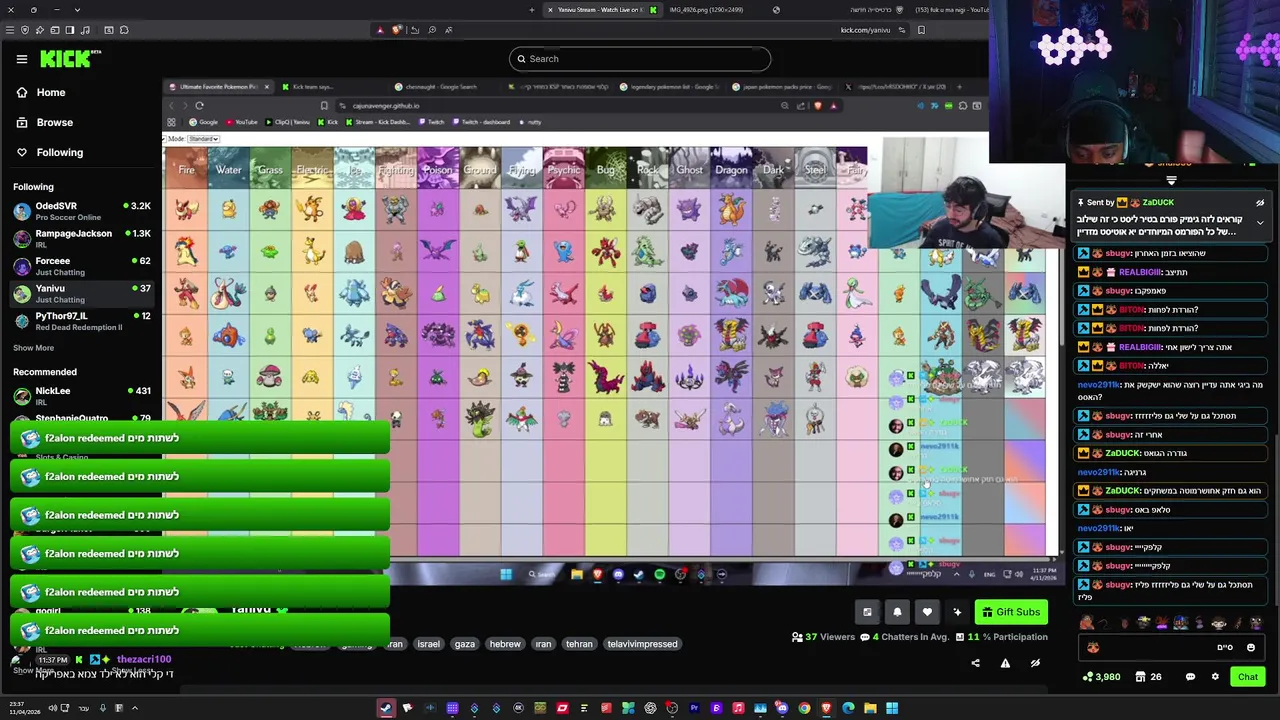Screen dimensions: 1280x720
Task: Toggle the hide eye-slash icon
Action: (1035, 663)
